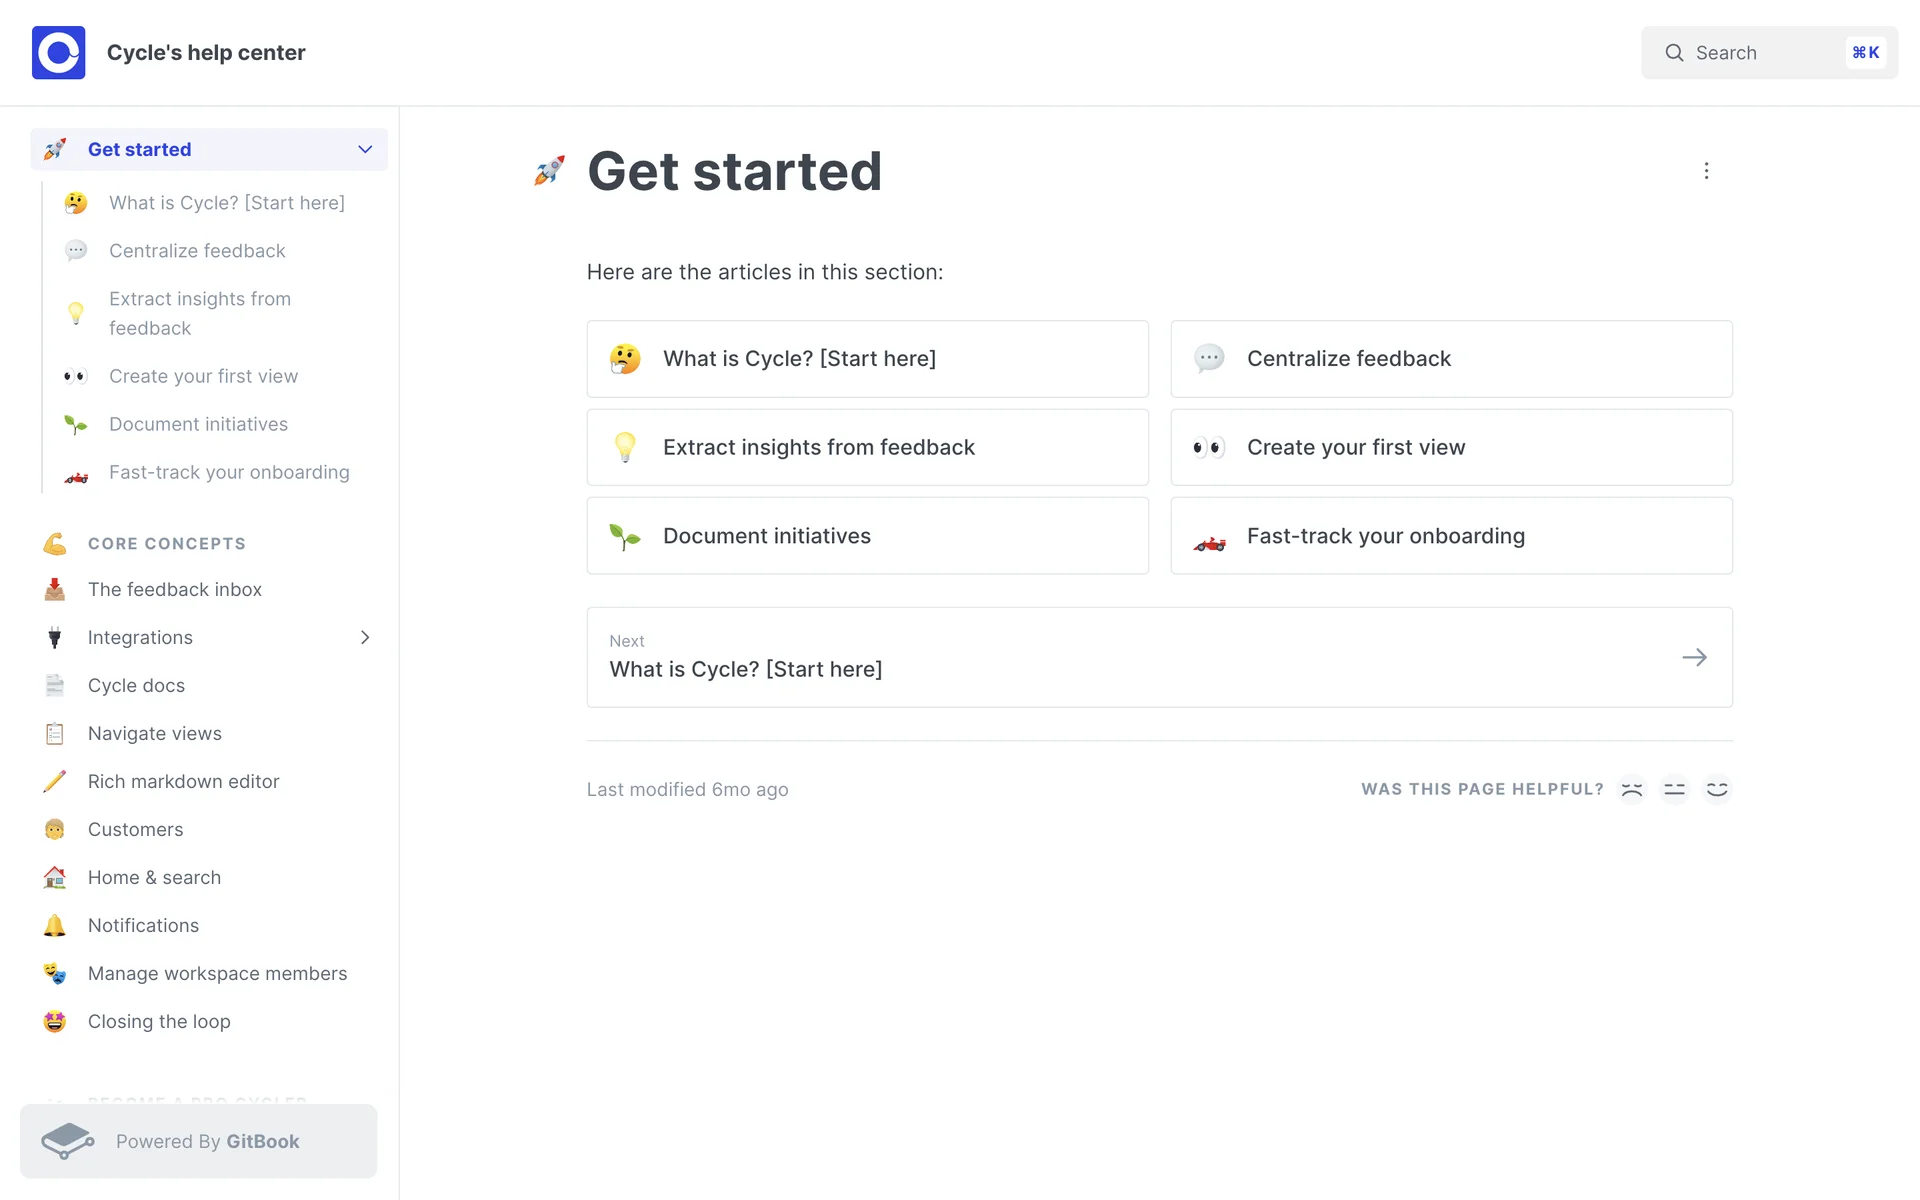
Task: Click the bell icon beside Notifications
Action: tap(55, 925)
